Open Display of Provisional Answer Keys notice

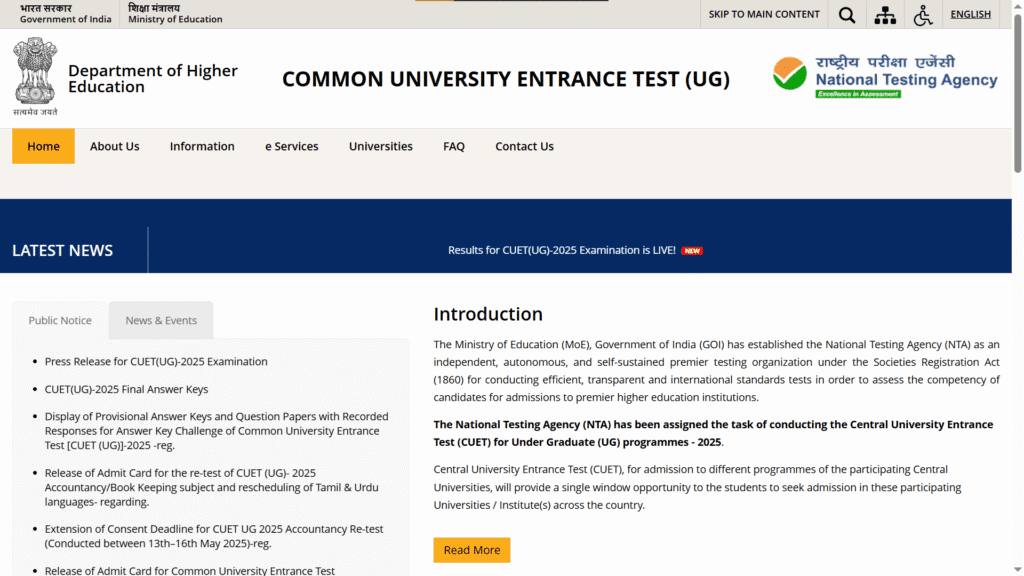217,431
